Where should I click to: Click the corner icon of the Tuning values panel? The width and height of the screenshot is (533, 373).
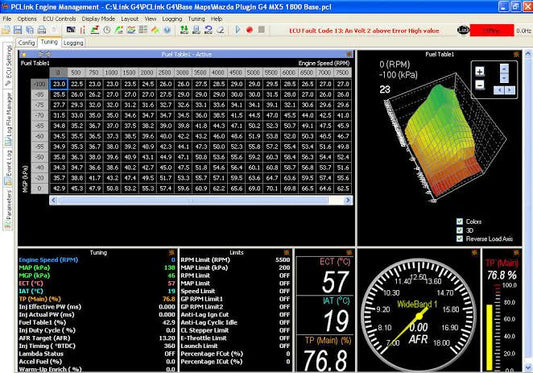pyautogui.click(x=171, y=252)
